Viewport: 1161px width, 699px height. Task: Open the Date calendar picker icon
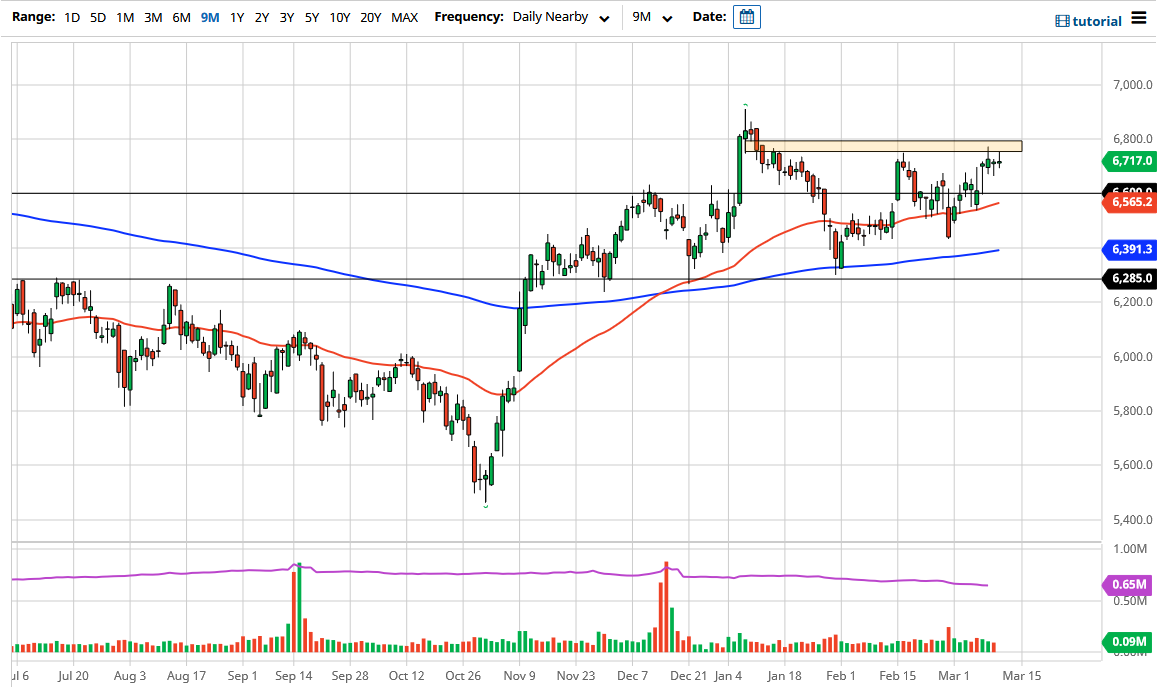pos(746,17)
